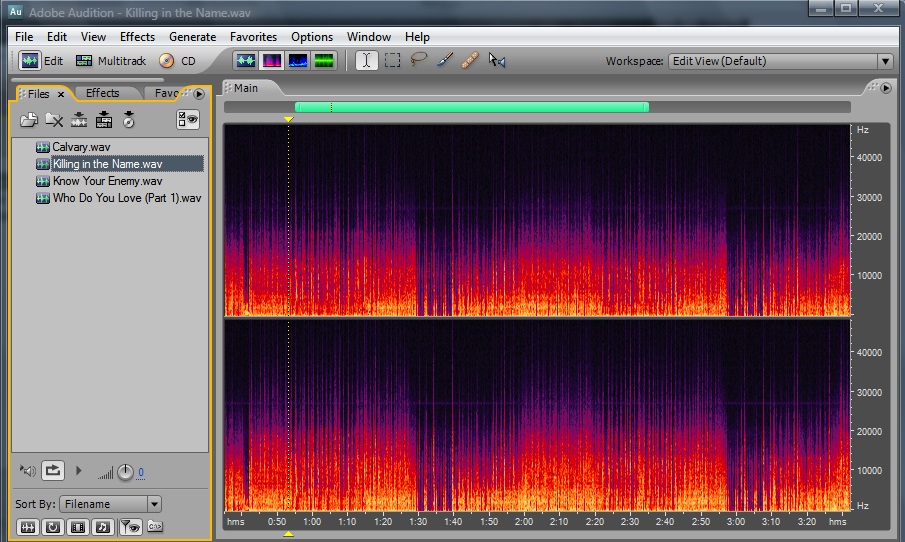Select the spectral phase display icon
This screenshot has width=905, height=542.
click(x=324, y=61)
